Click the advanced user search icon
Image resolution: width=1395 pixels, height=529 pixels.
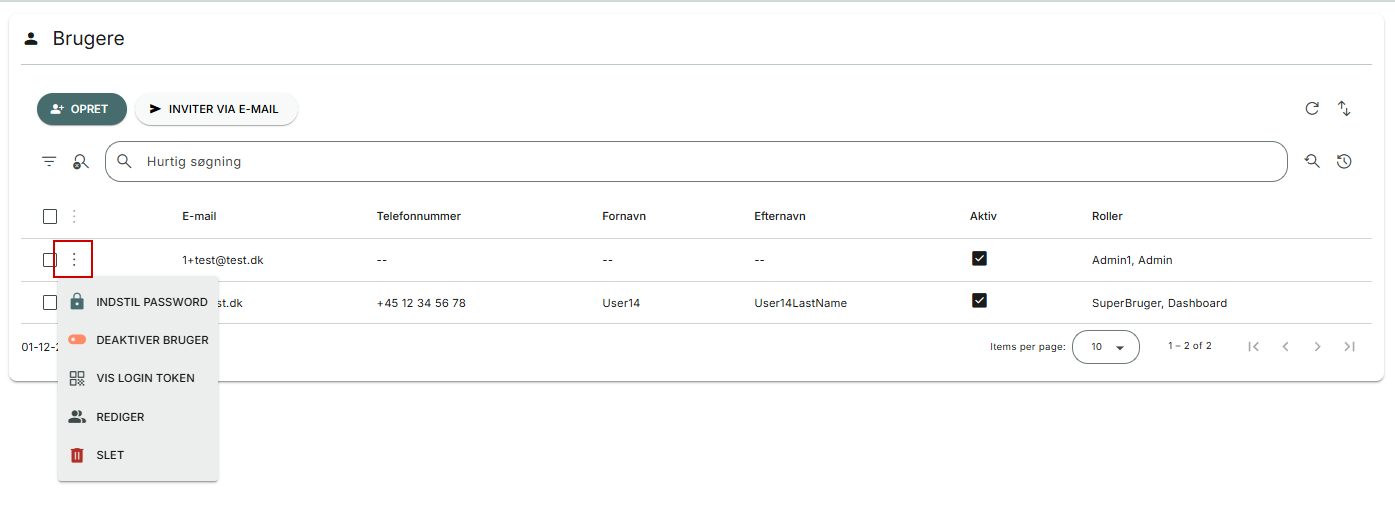click(x=81, y=161)
